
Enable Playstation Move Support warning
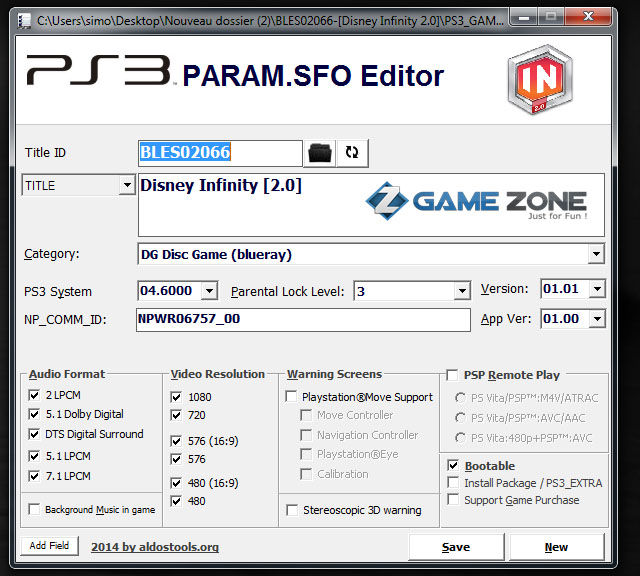pos(292,397)
